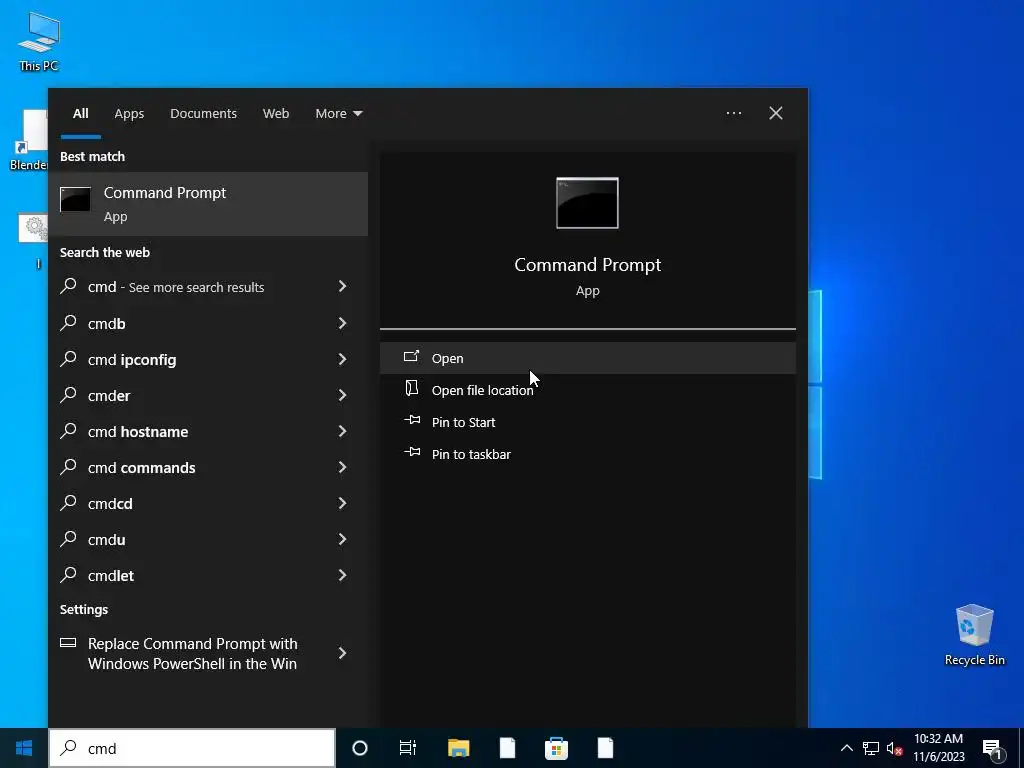Click the Command Prompt icon in best match

coord(75,199)
